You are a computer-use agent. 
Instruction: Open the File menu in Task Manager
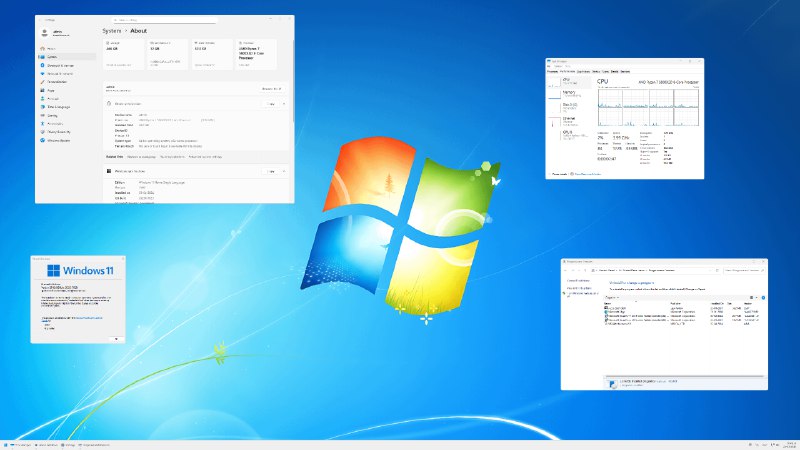tap(549, 66)
